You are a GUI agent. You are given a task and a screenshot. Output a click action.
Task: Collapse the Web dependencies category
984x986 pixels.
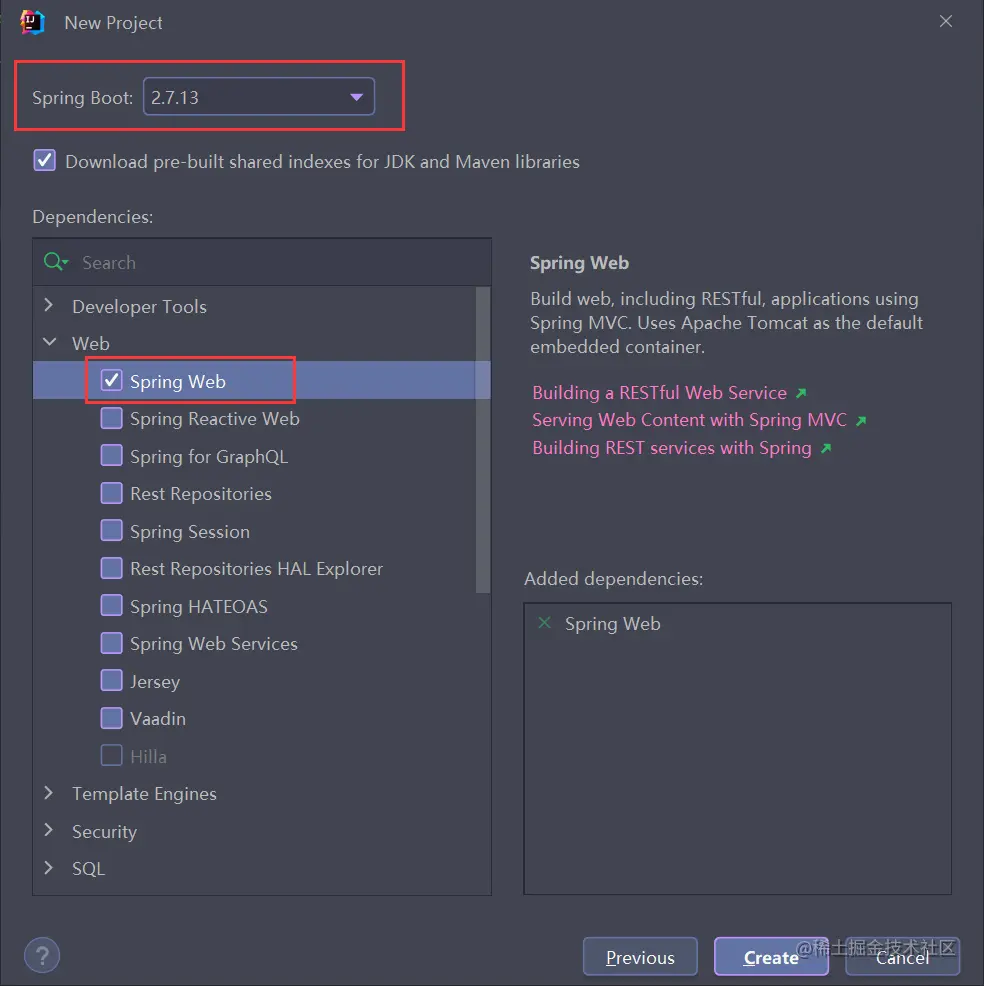tap(49, 342)
